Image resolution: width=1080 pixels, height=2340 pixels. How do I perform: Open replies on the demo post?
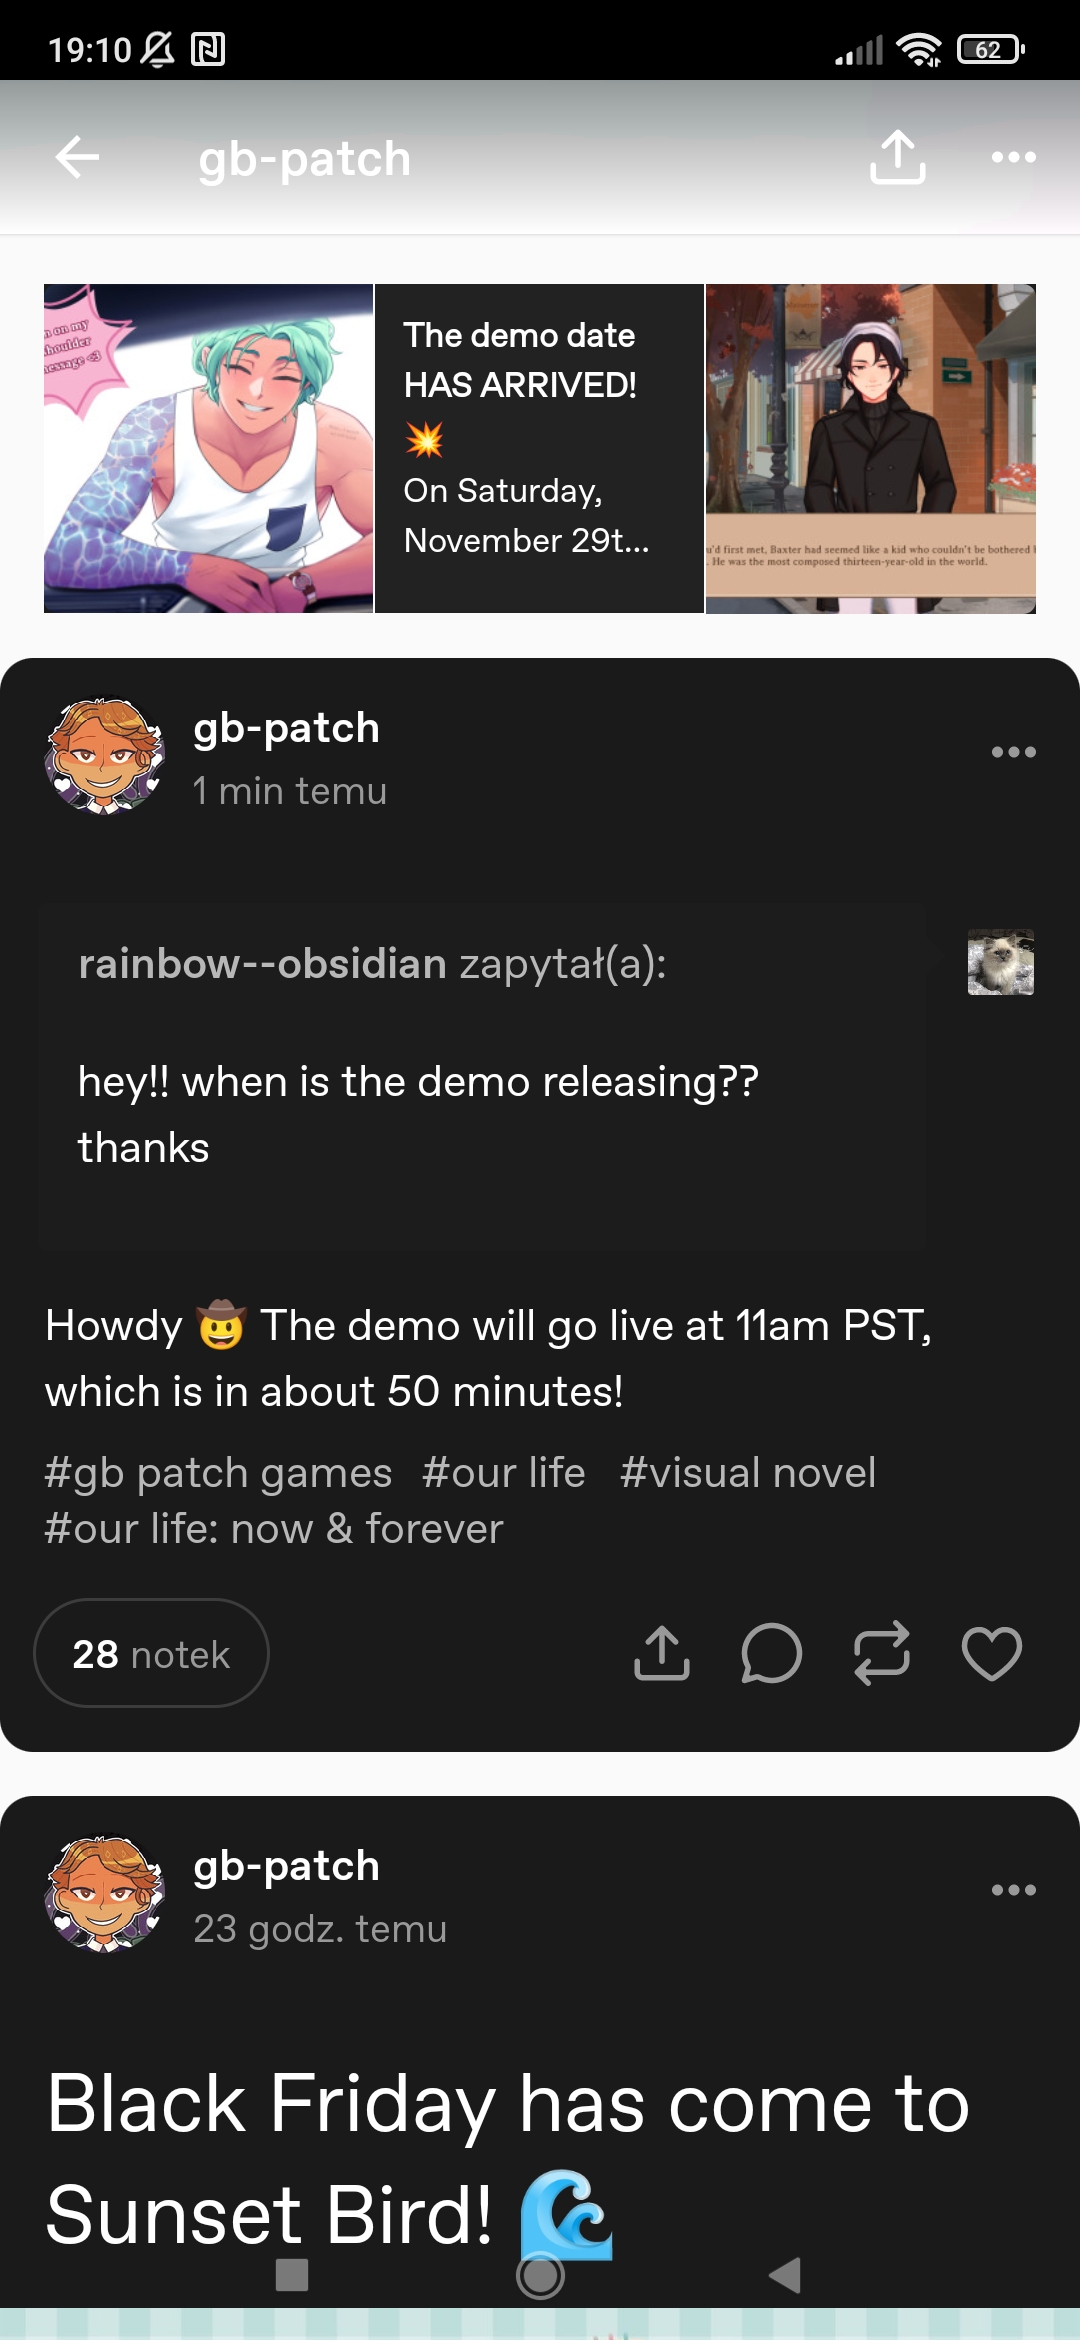click(x=771, y=1653)
